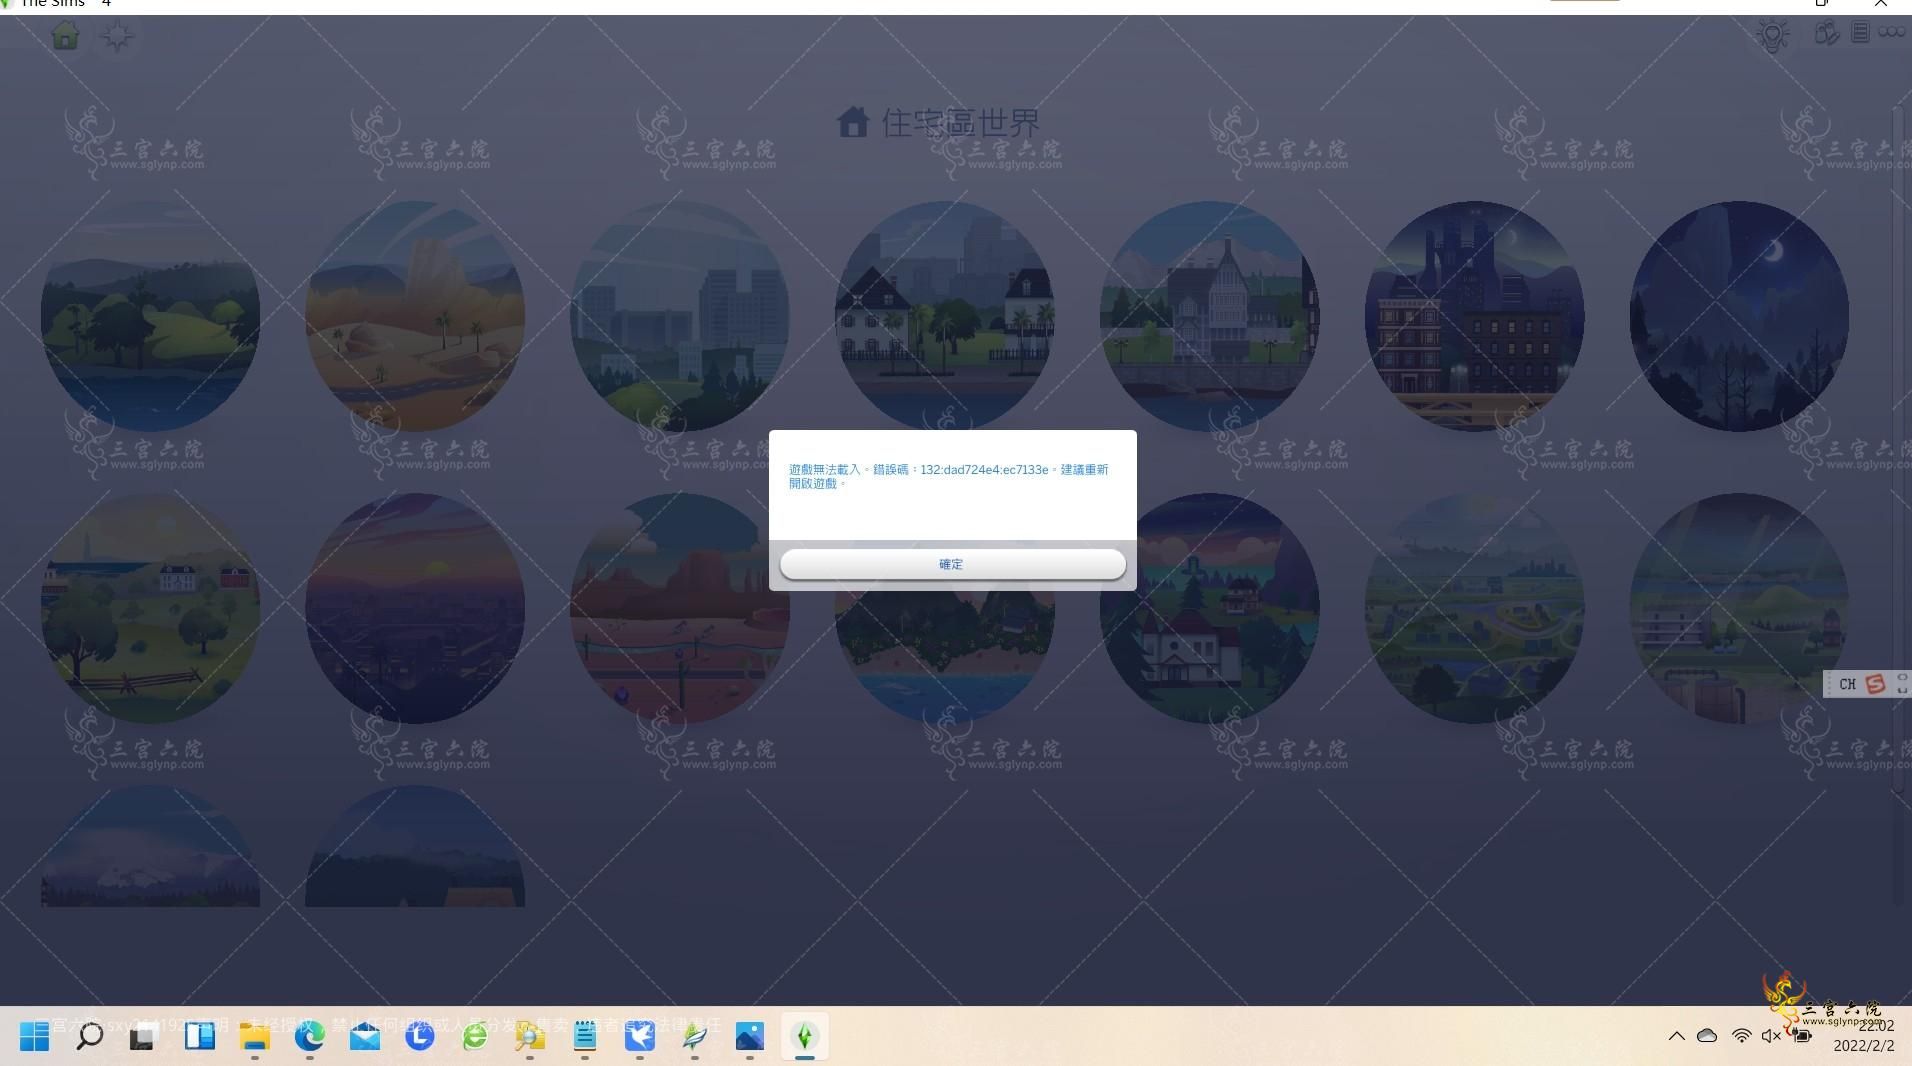The width and height of the screenshot is (1912, 1066).
Task: Open the blue bird app on taskbar
Action: pyautogui.click(x=639, y=1036)
